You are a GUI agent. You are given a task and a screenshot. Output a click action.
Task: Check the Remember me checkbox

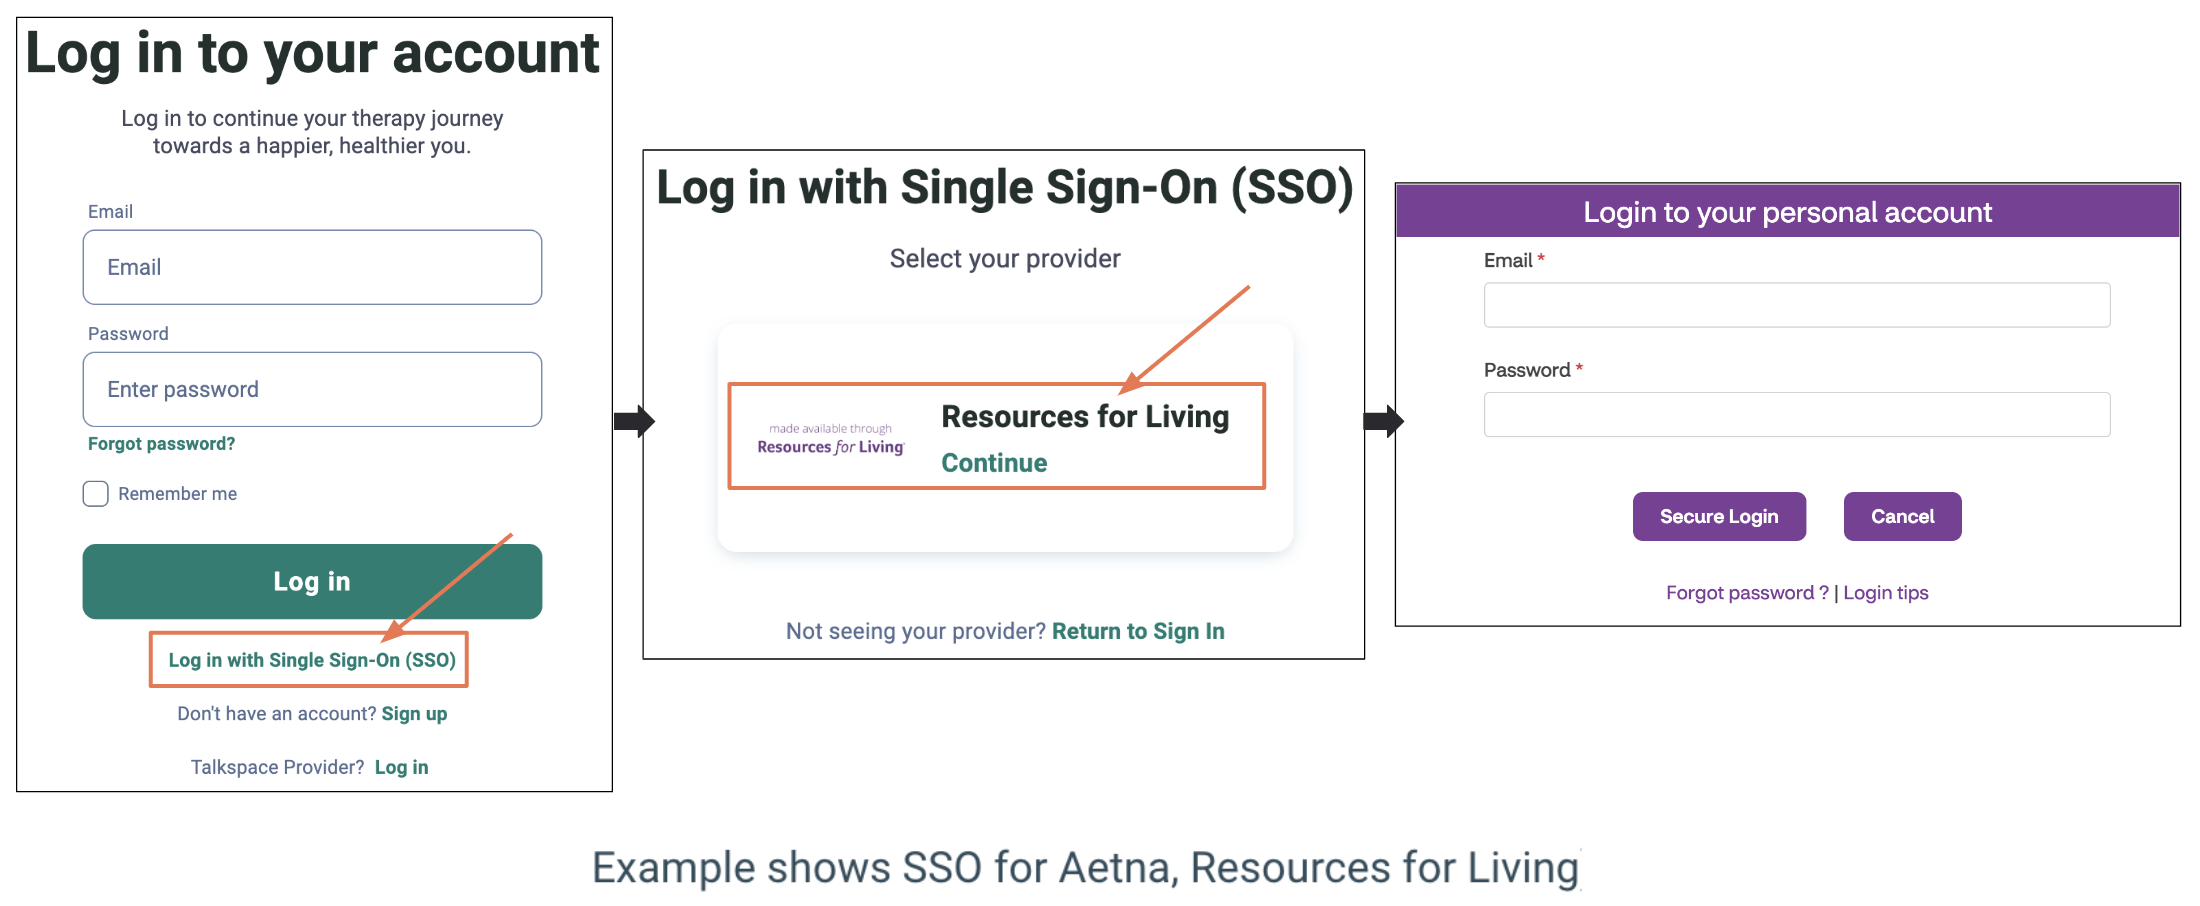[x=96, y=494]
